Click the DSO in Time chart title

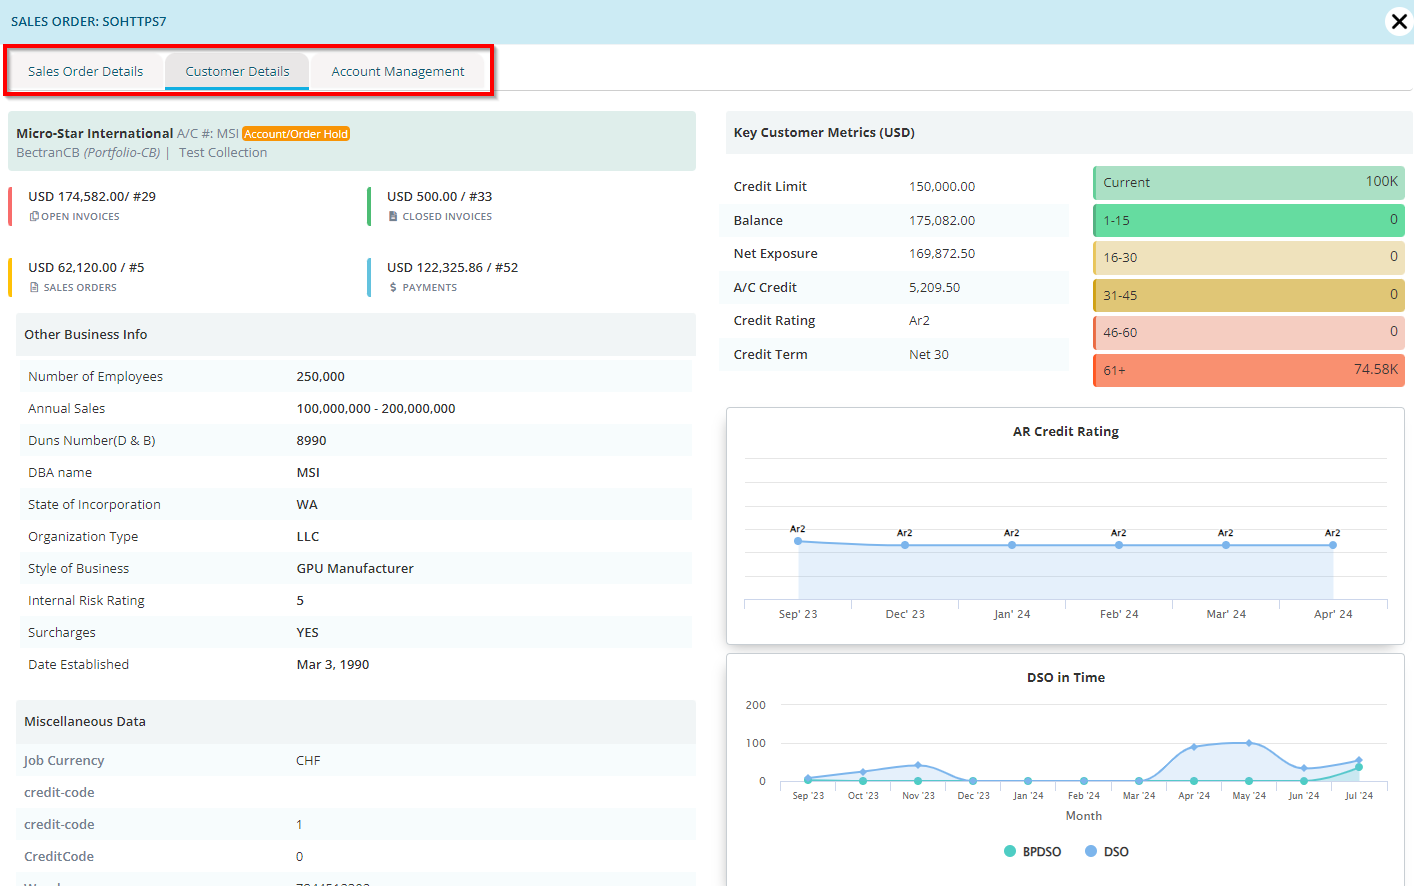tap(1066, 677)
